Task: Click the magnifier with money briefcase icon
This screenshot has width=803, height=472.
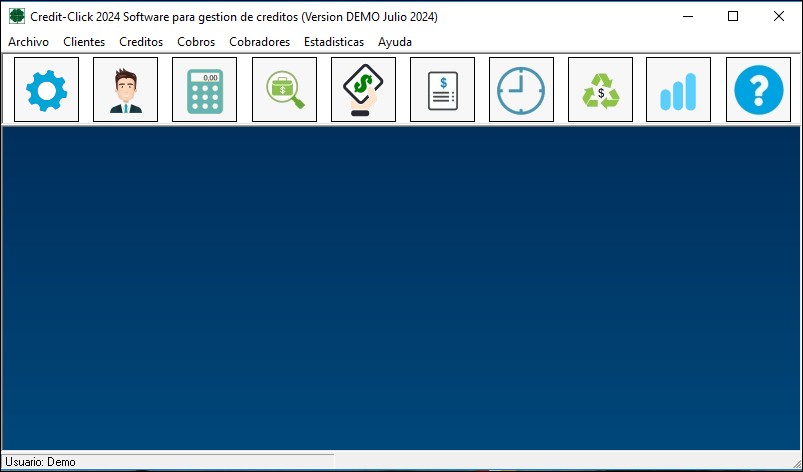Action: point(284,90)
